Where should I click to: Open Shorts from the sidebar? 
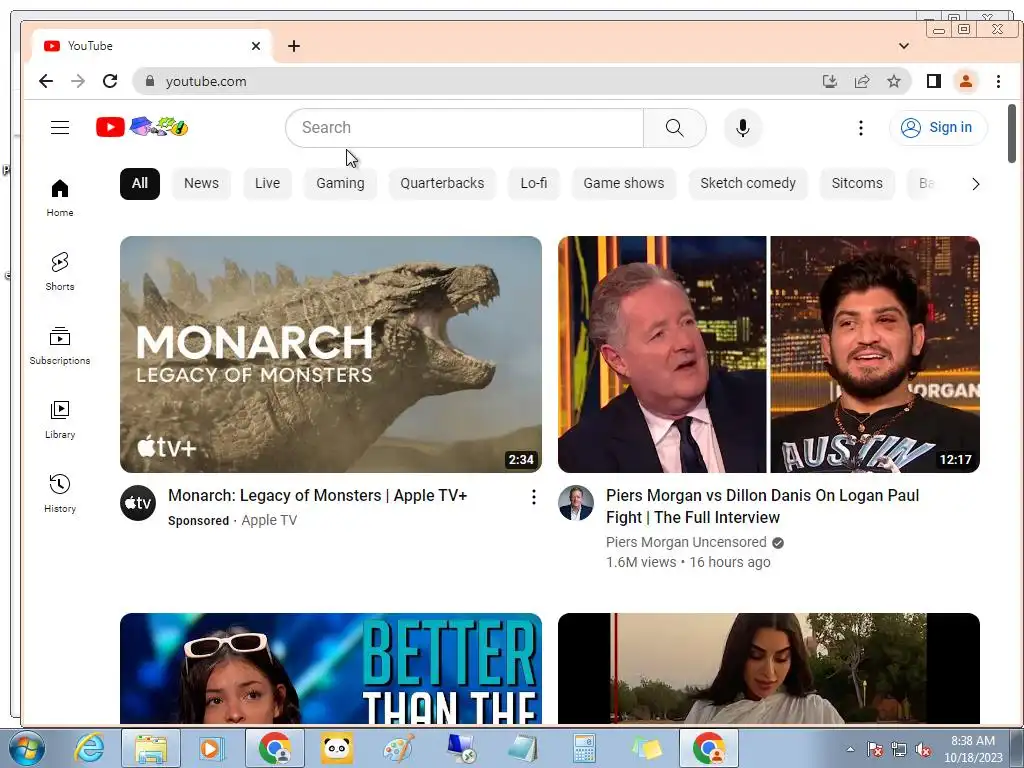60,272
